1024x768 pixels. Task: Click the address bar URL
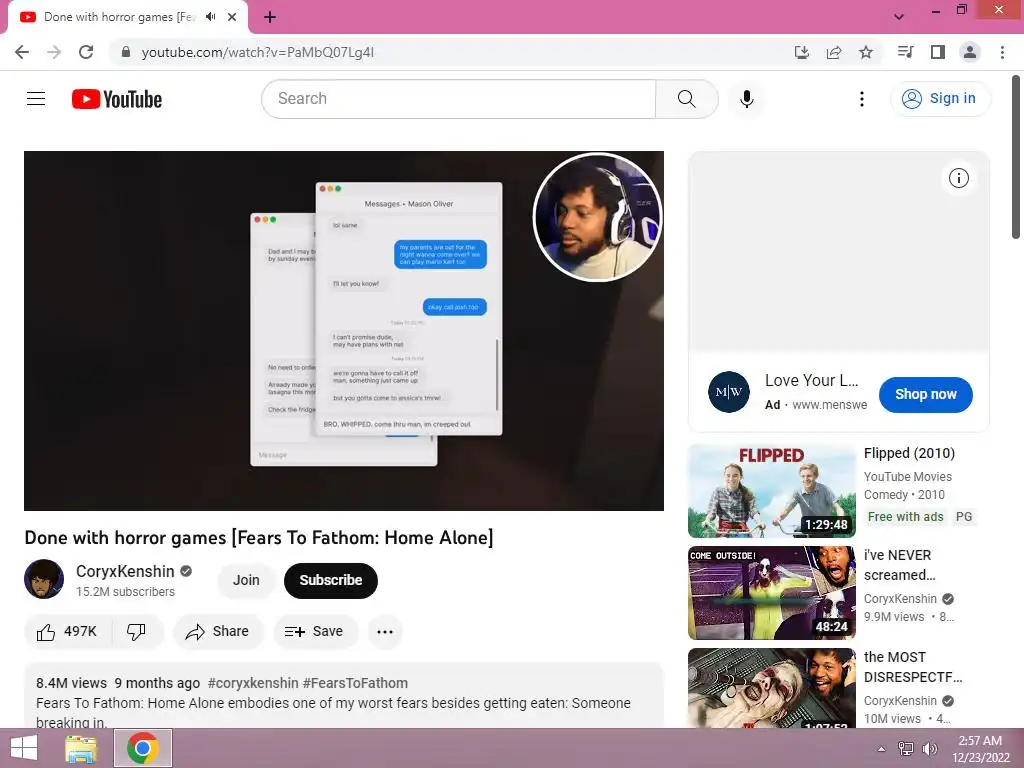pos(257,52)
